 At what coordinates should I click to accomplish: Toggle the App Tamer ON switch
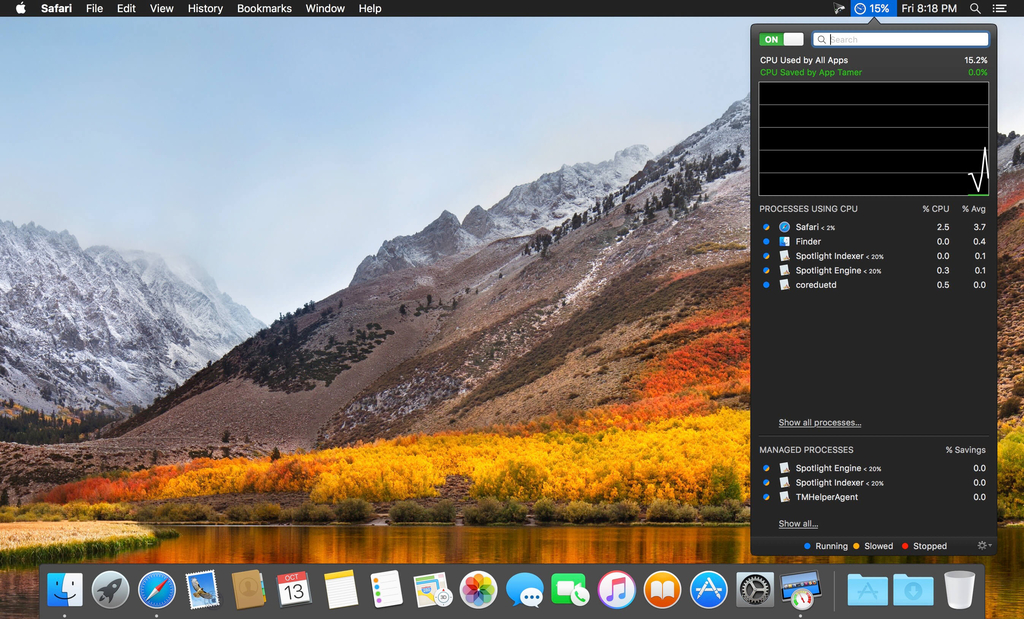coord(781,40)
